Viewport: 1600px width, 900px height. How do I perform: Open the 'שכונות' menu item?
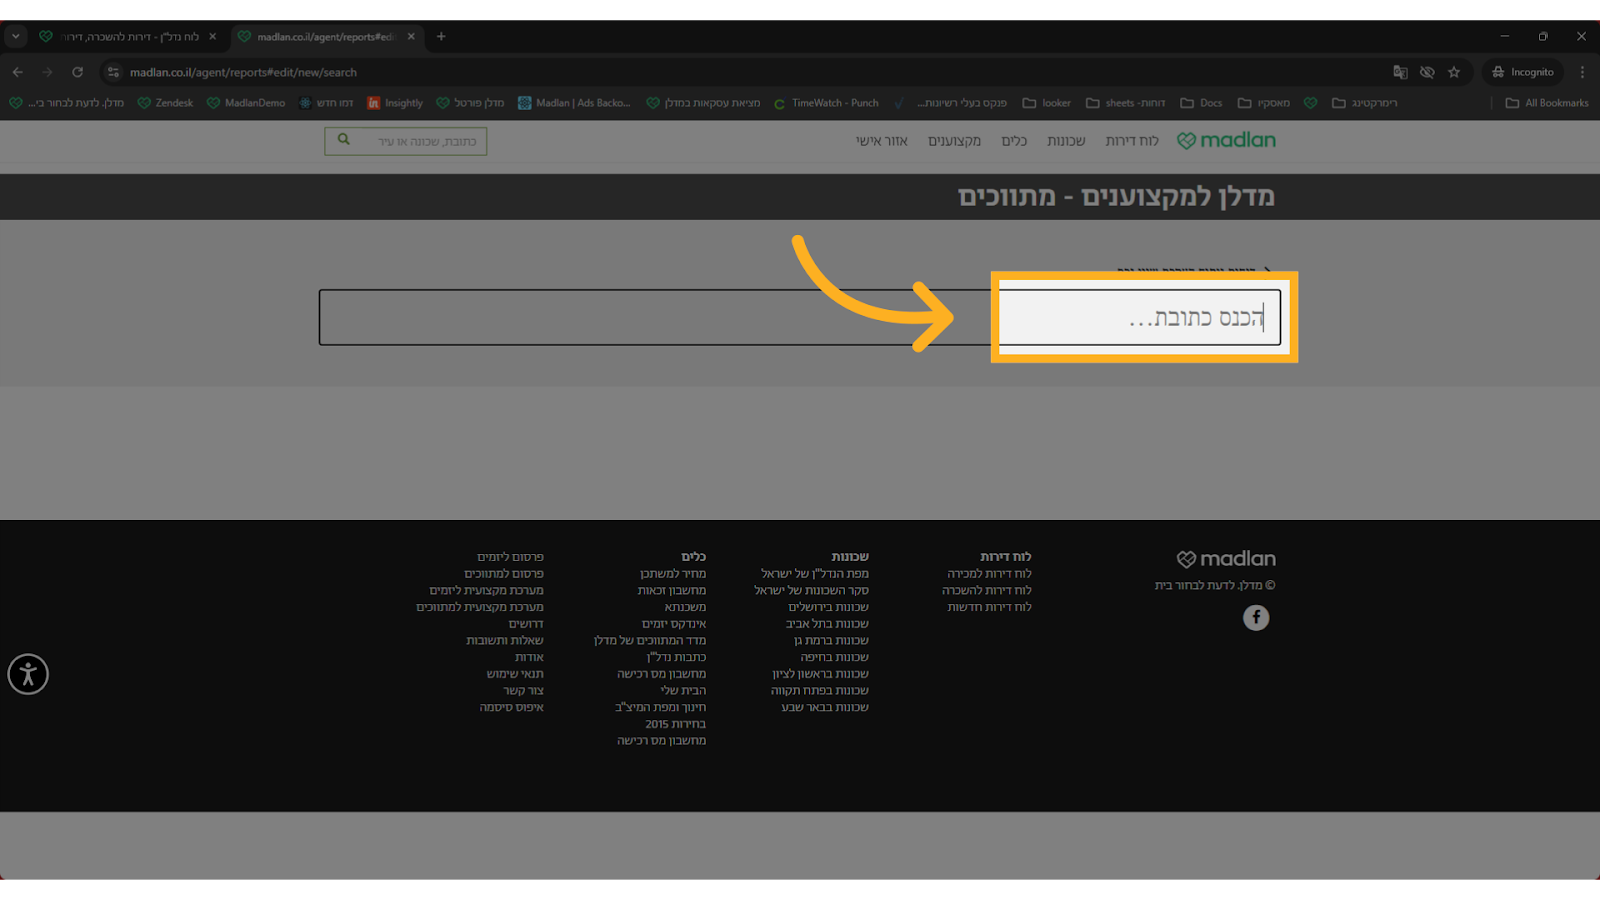[x=1066, y=141]
